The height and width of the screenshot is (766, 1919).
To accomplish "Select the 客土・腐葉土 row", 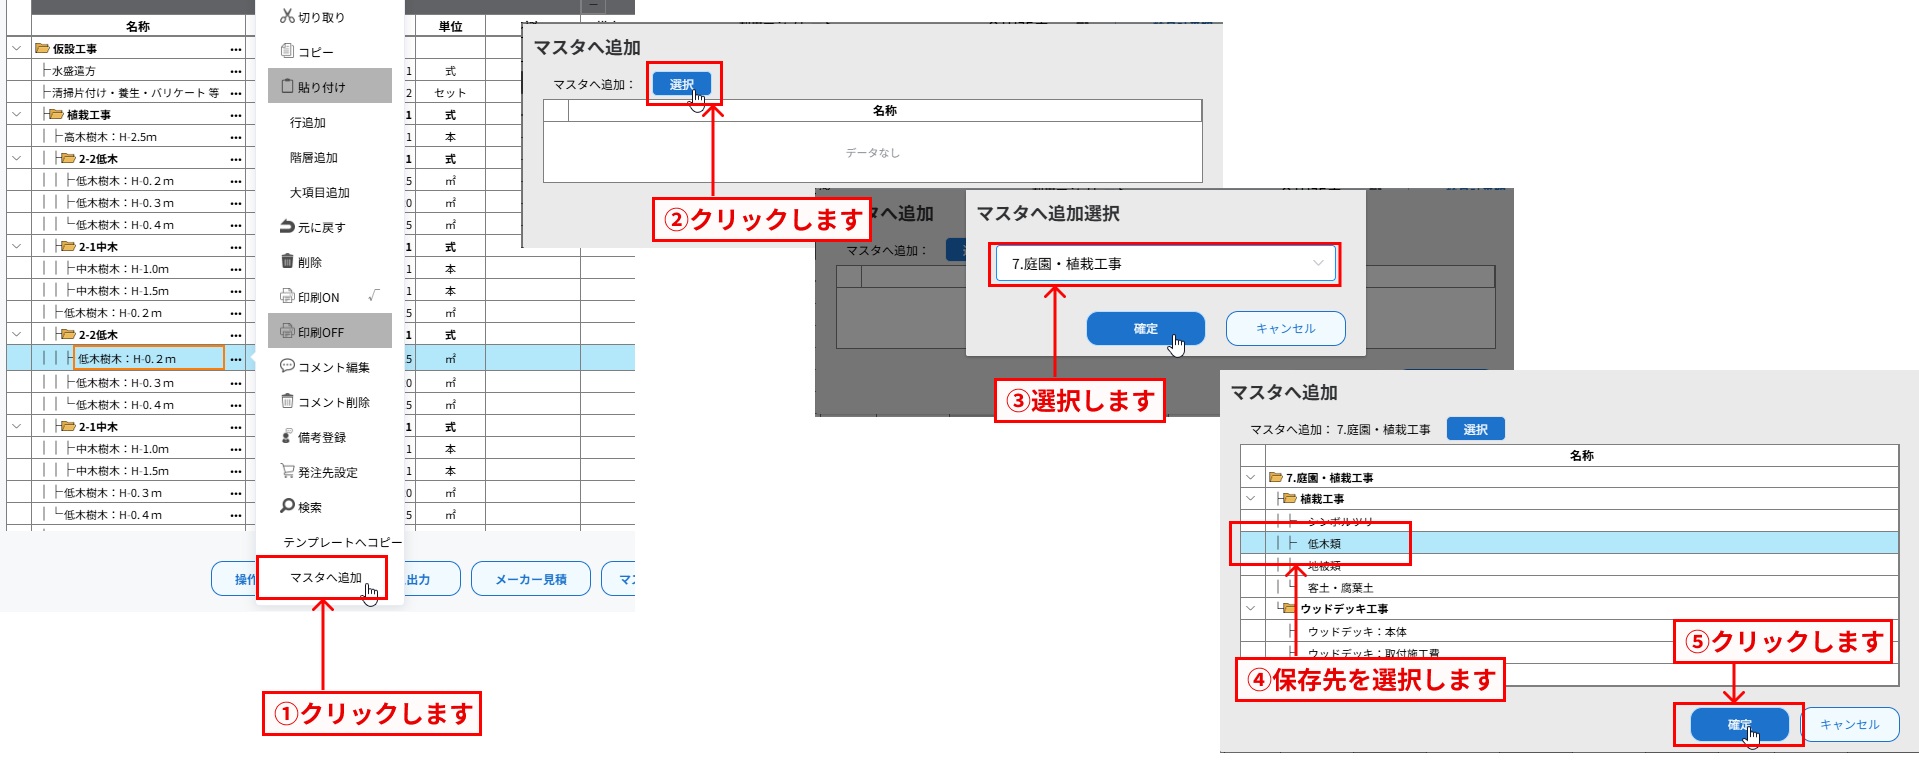I will click(x=1569, y=587).
